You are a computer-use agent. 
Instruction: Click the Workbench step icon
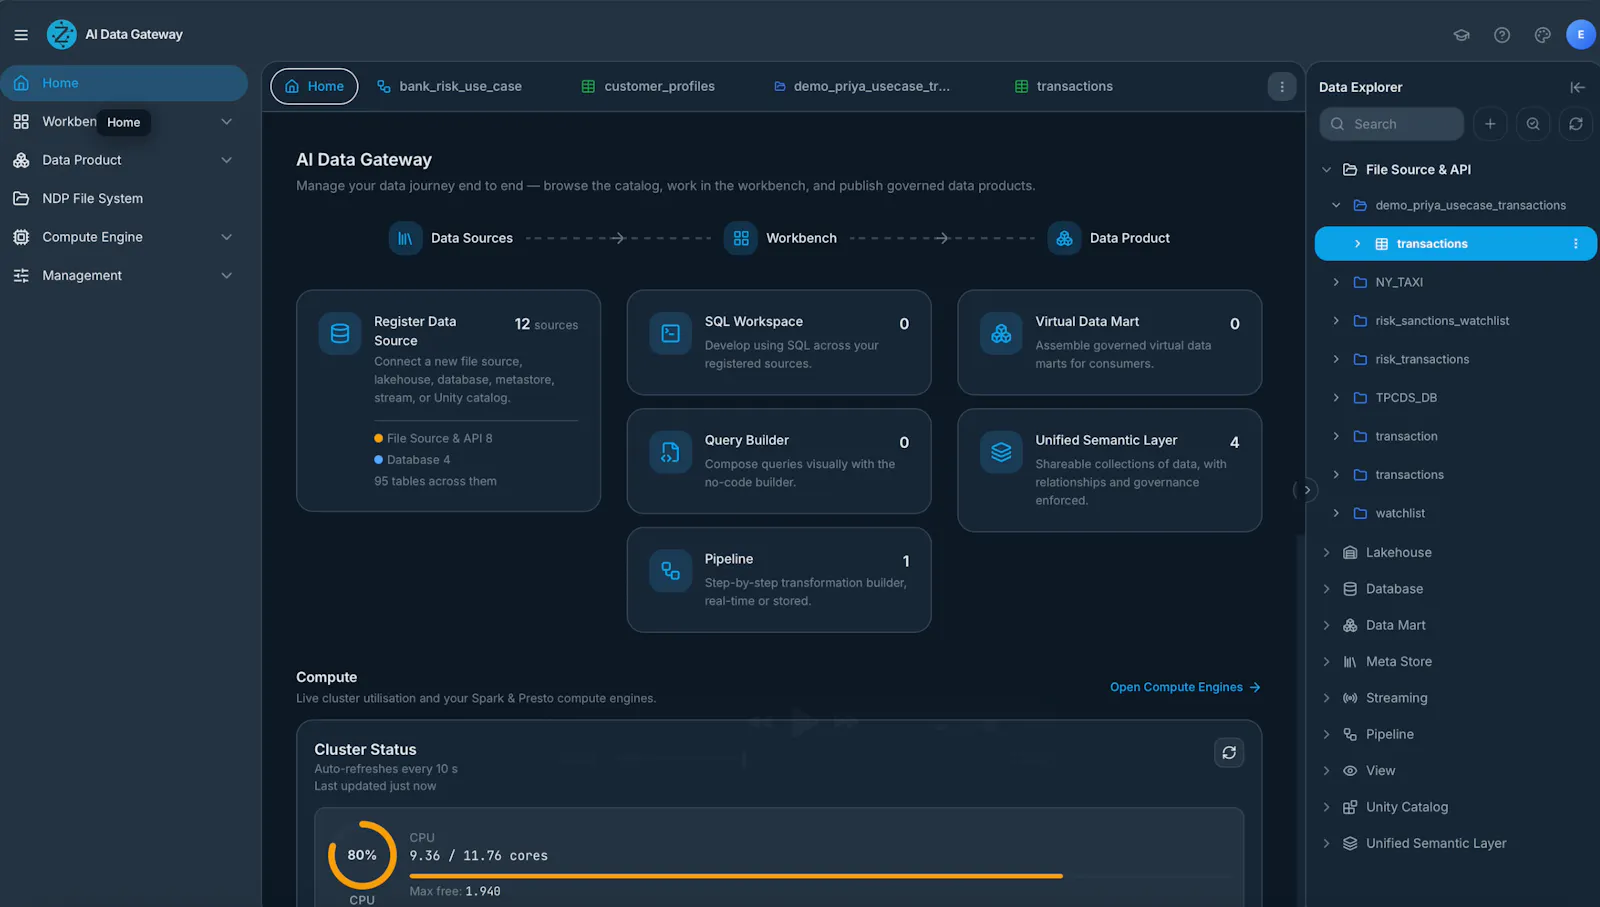point(741,239)
